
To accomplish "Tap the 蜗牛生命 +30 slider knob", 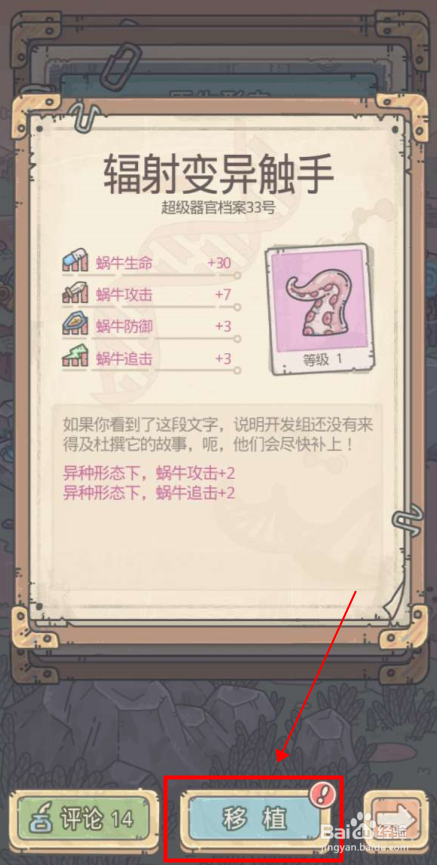I will pyautogui.click(x=237, y=275).
